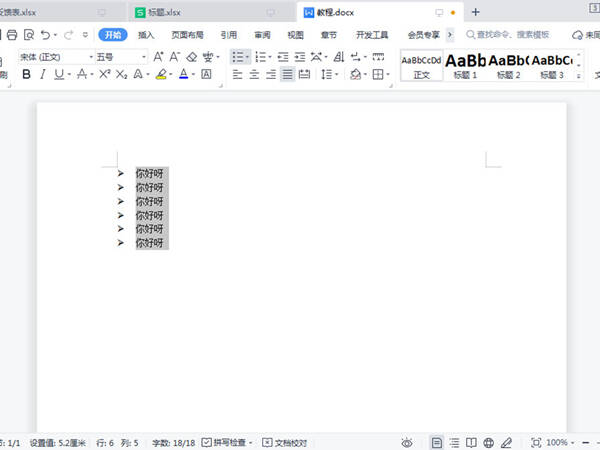Viewport: 600px width, 450px height.
Task: Click the fit page zoom icon
Action: (536, 443)
